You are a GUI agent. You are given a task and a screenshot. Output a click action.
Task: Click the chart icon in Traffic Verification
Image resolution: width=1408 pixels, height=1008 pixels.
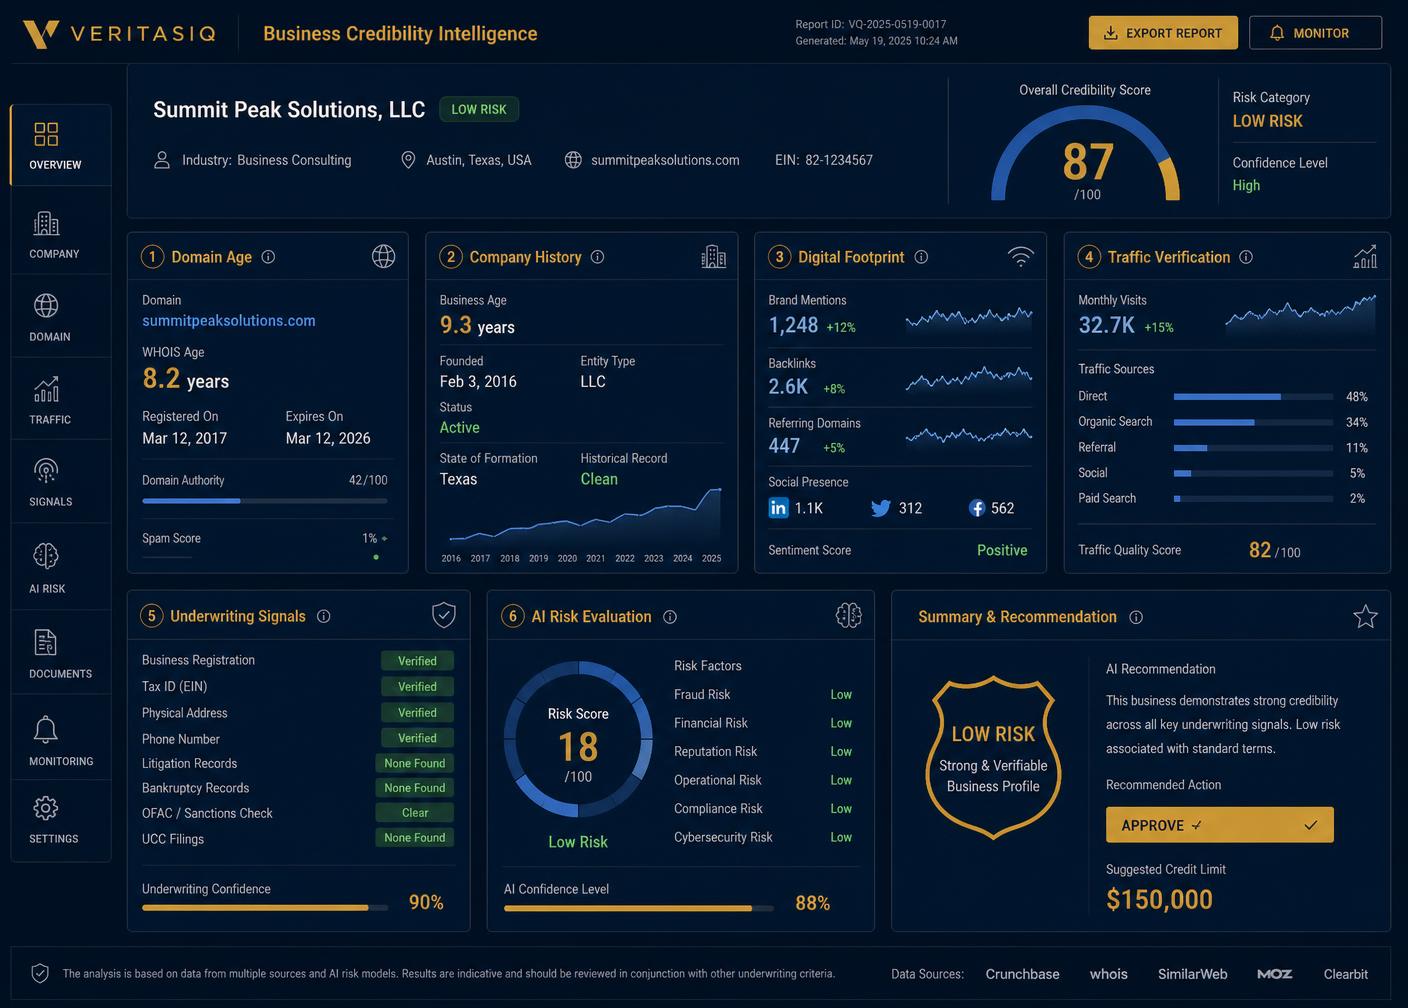[1365, 256]
